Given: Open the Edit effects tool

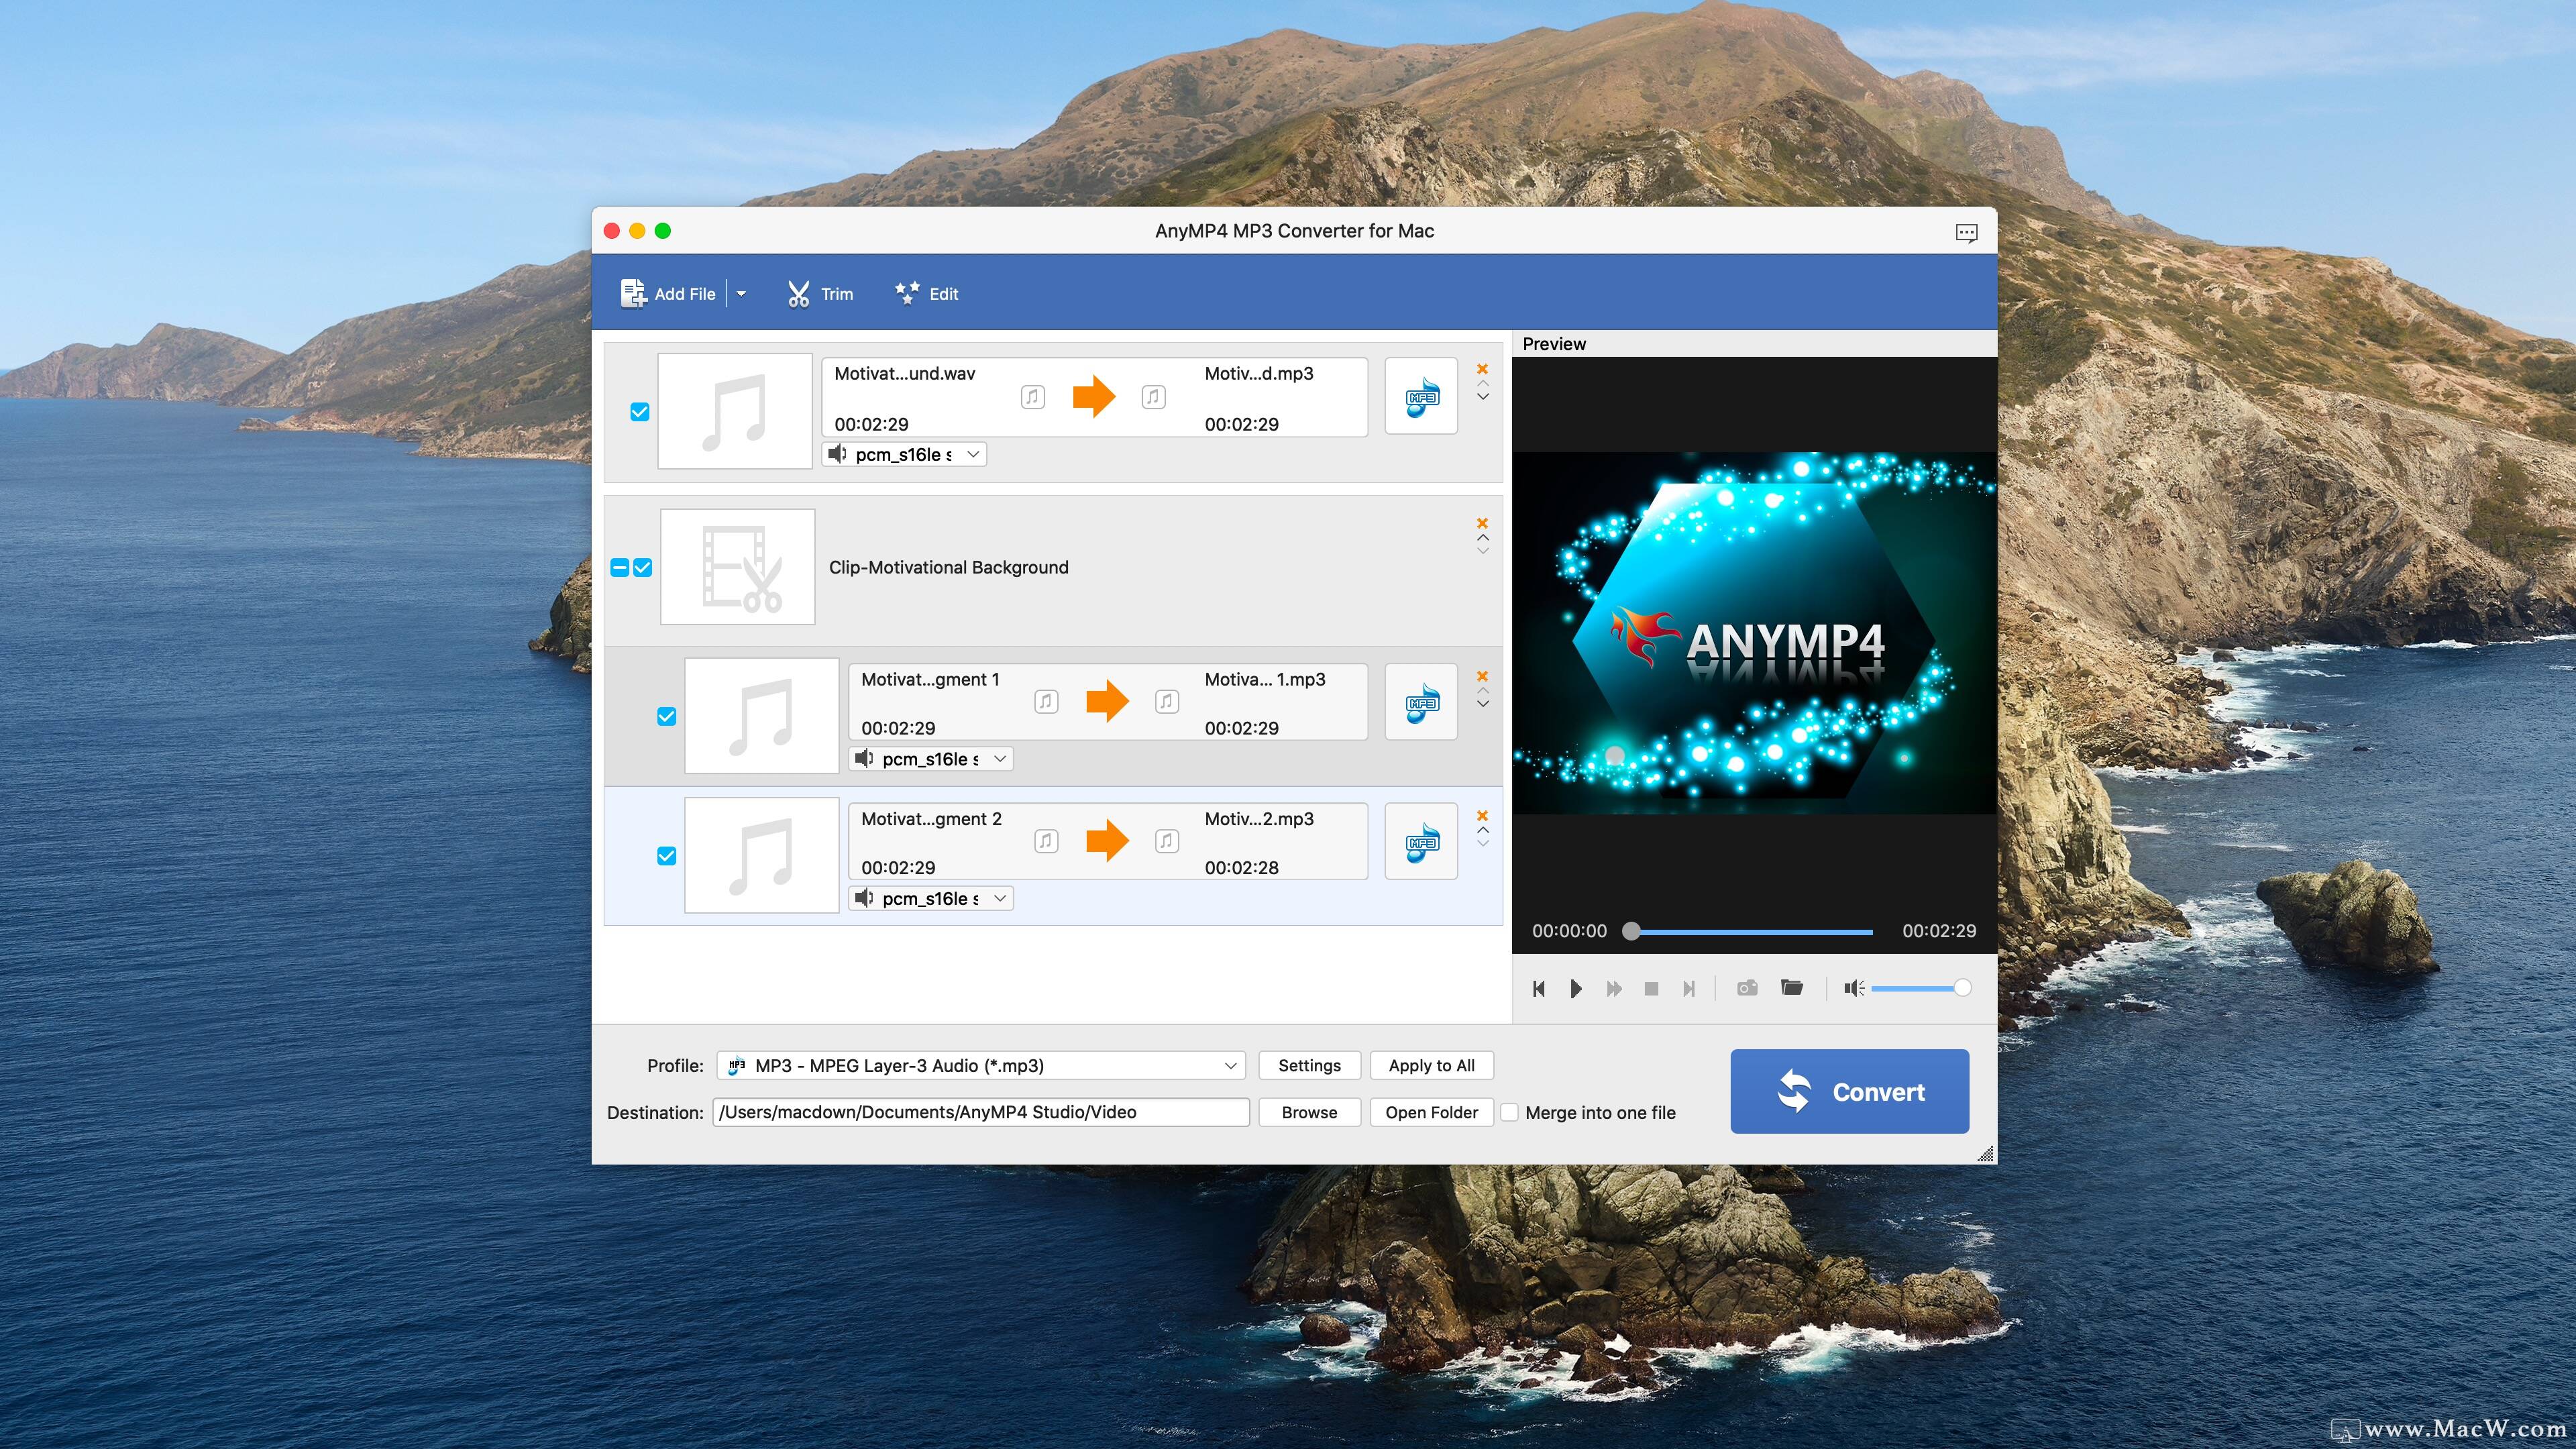Looking at the screenshot, I should 927,294.
